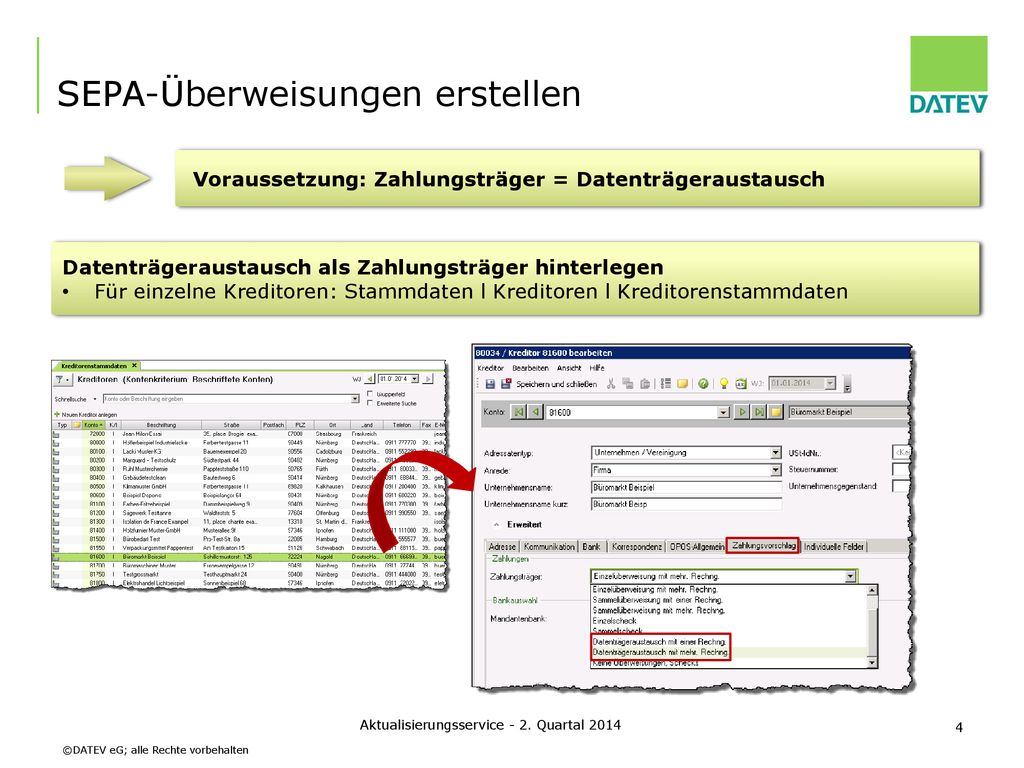Open the Schnellsuche field dropdown arrow
This screenshot has height=768, width=1024.
[x=355, y=398]
